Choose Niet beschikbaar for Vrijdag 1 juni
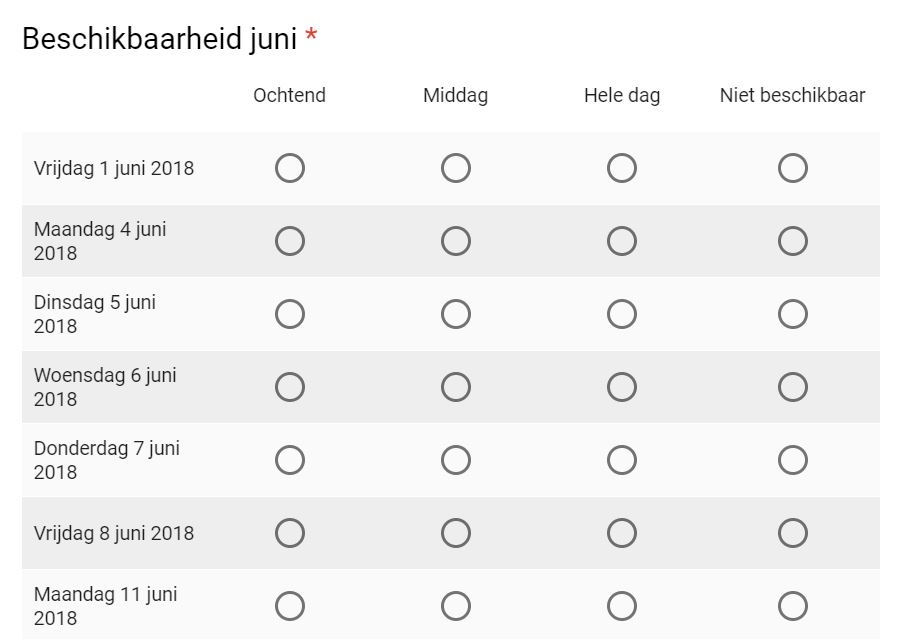This screenshot has width=899, height=639. pos(793,168)
